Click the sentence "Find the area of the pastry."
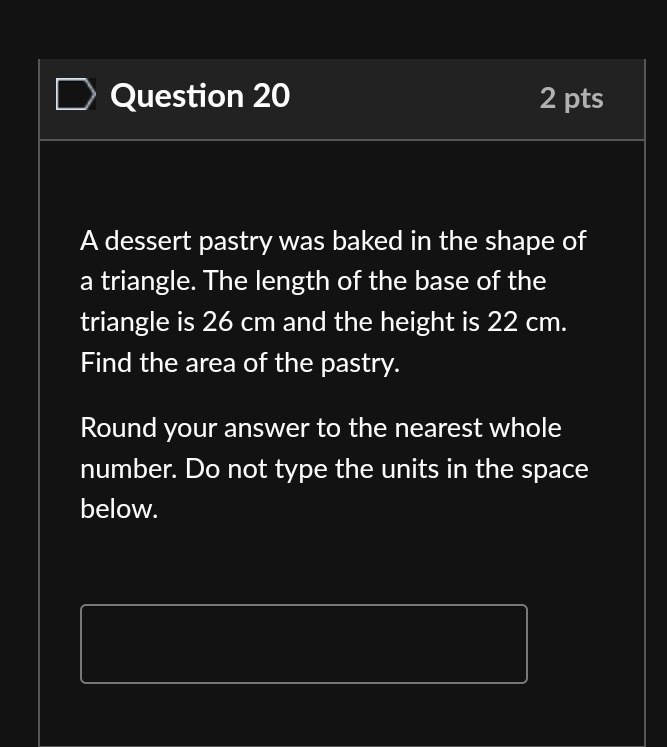Image resolution: width=667 pixels, height=747 pixels. 240,363
